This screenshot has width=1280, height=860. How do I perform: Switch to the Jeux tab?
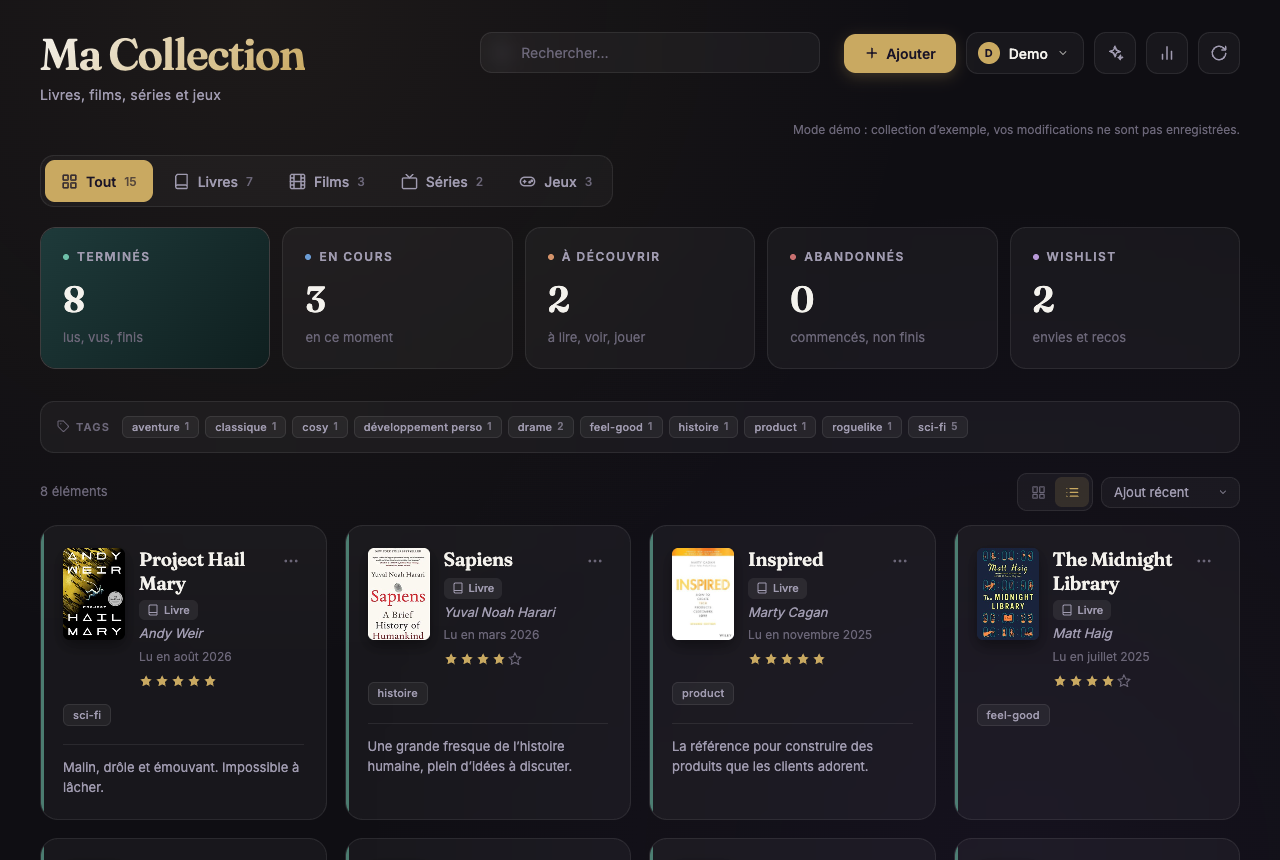tap(556, 181)
